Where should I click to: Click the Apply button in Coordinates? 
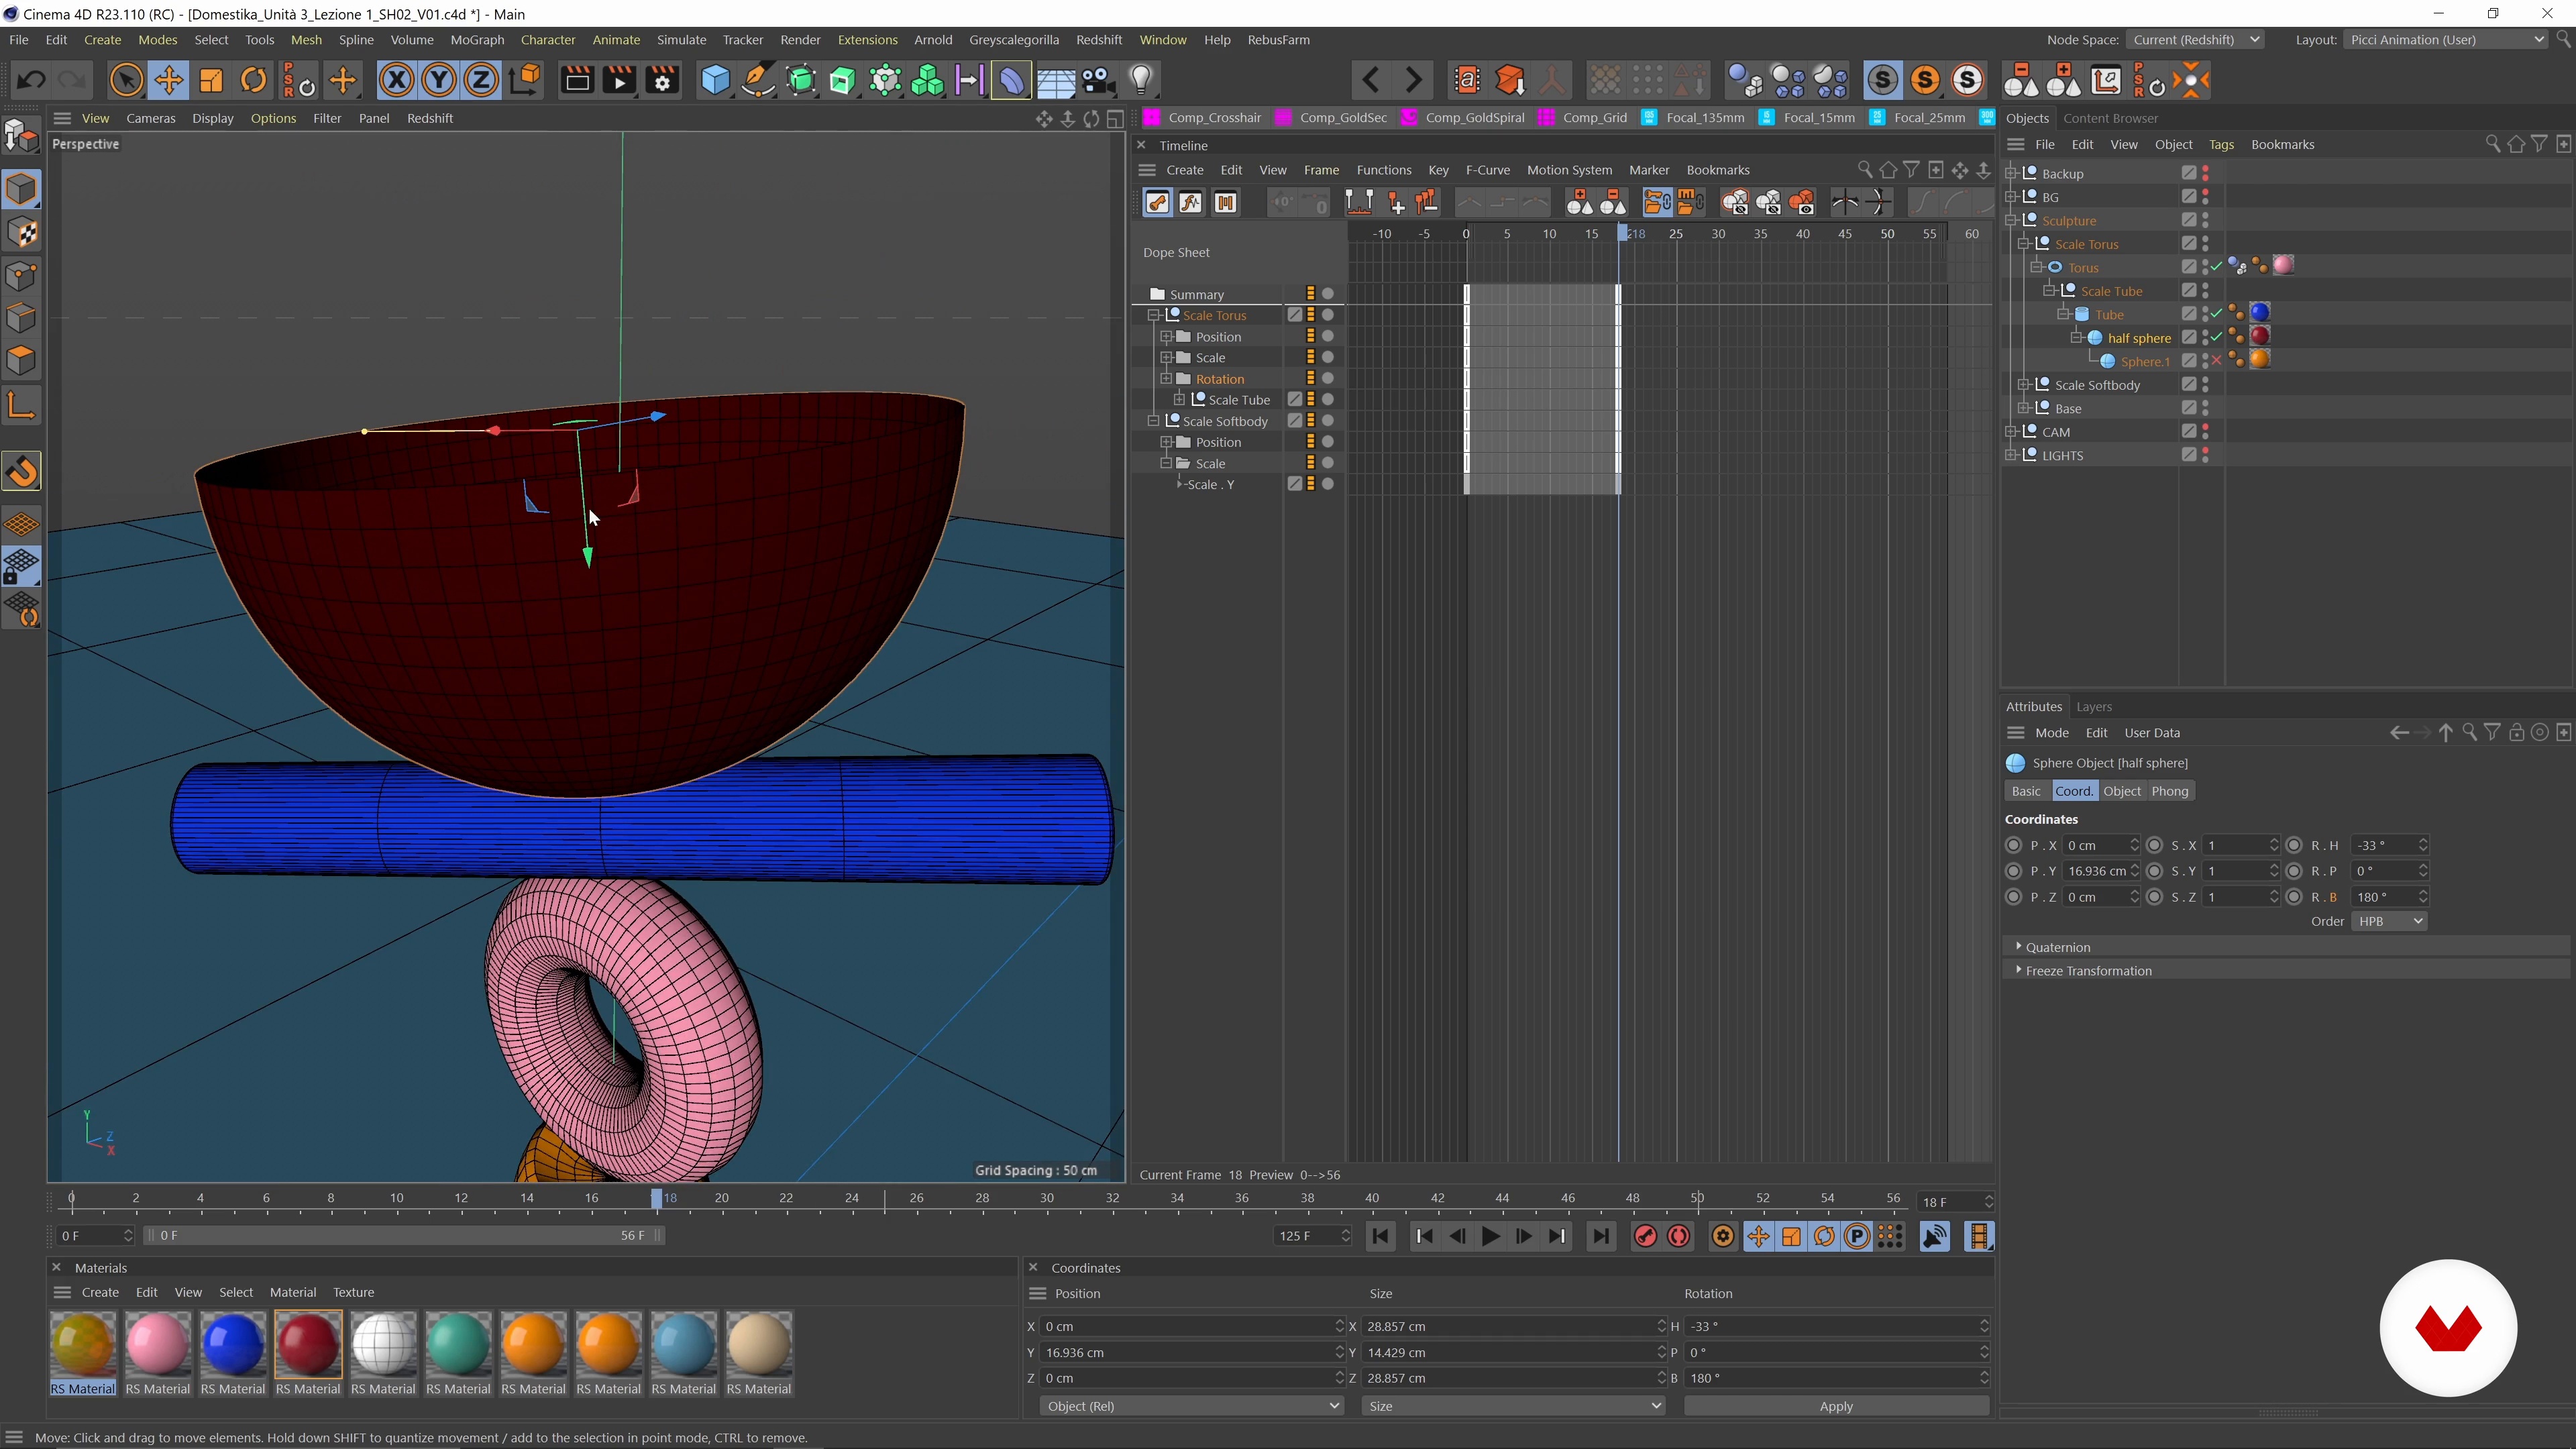pyautogui.click(x=1836, y=1407)
